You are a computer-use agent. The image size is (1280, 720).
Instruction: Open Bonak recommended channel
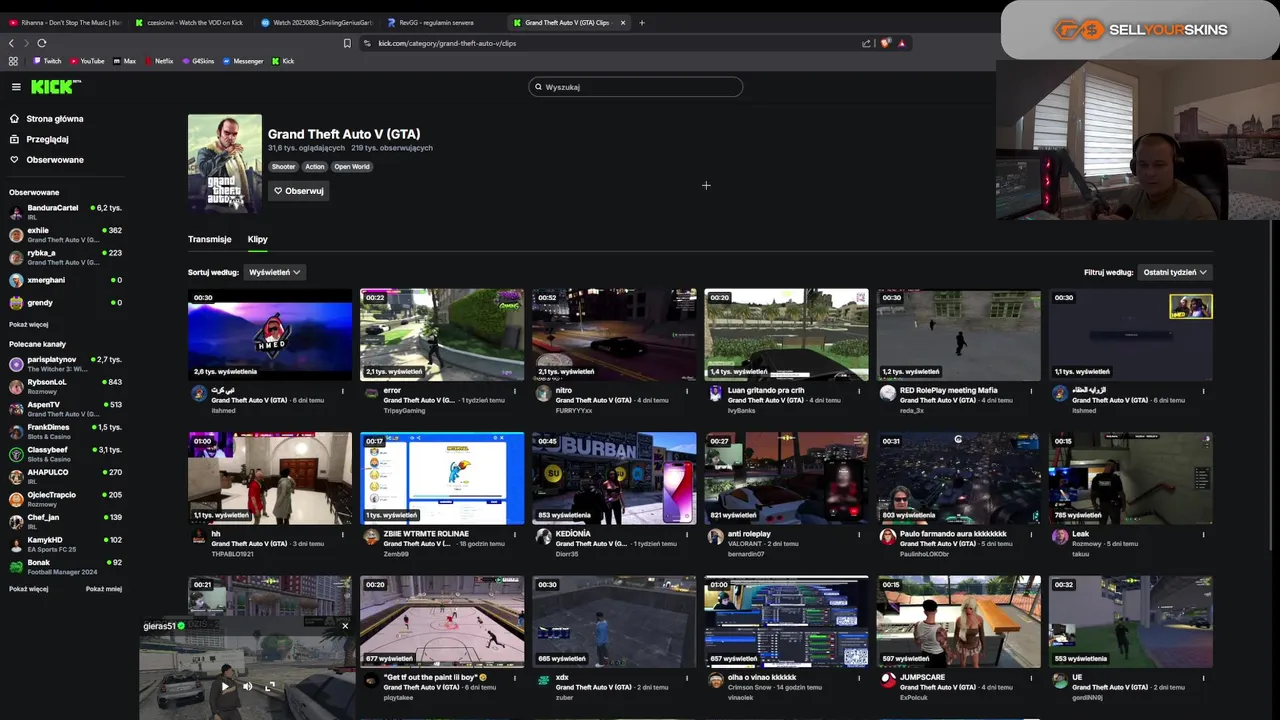pyautogui.click(x=65, y=567)
